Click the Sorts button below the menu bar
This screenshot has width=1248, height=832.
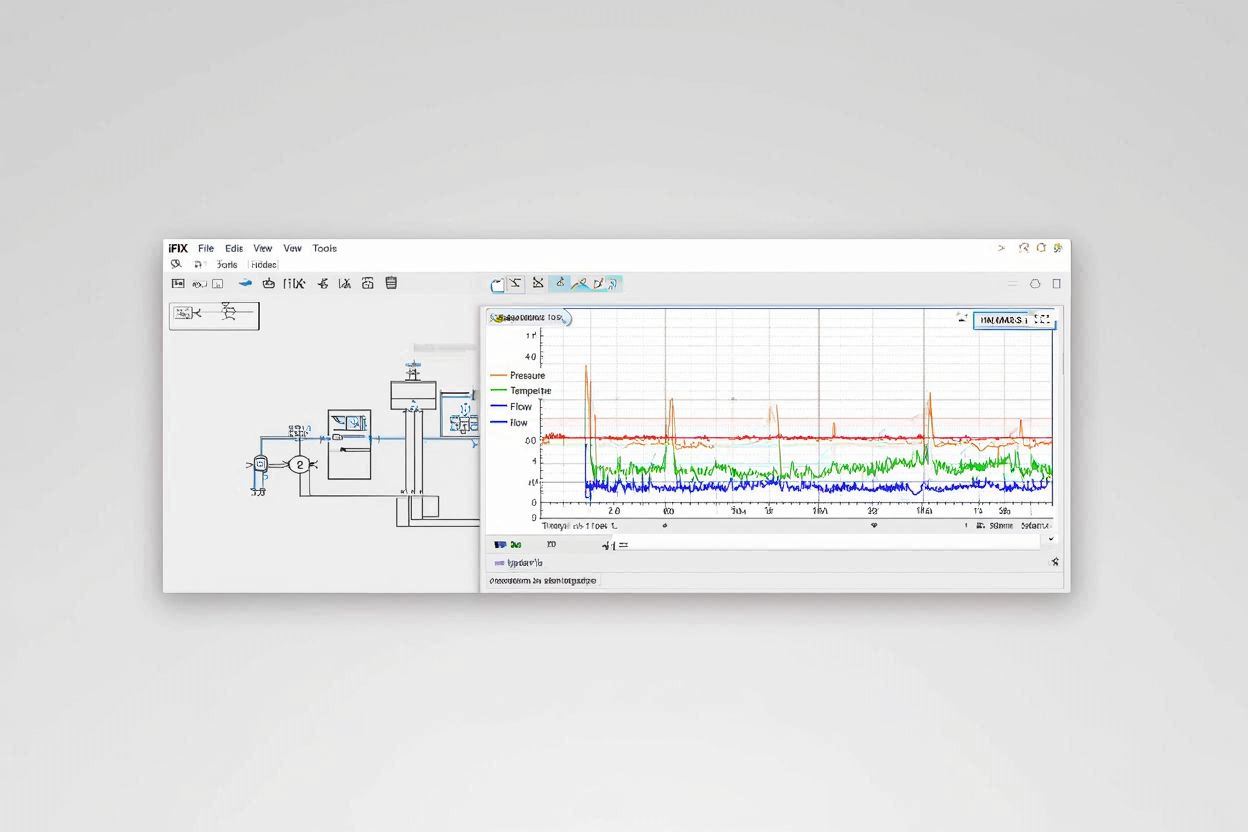pyautogui.click(x=227, y=265)
